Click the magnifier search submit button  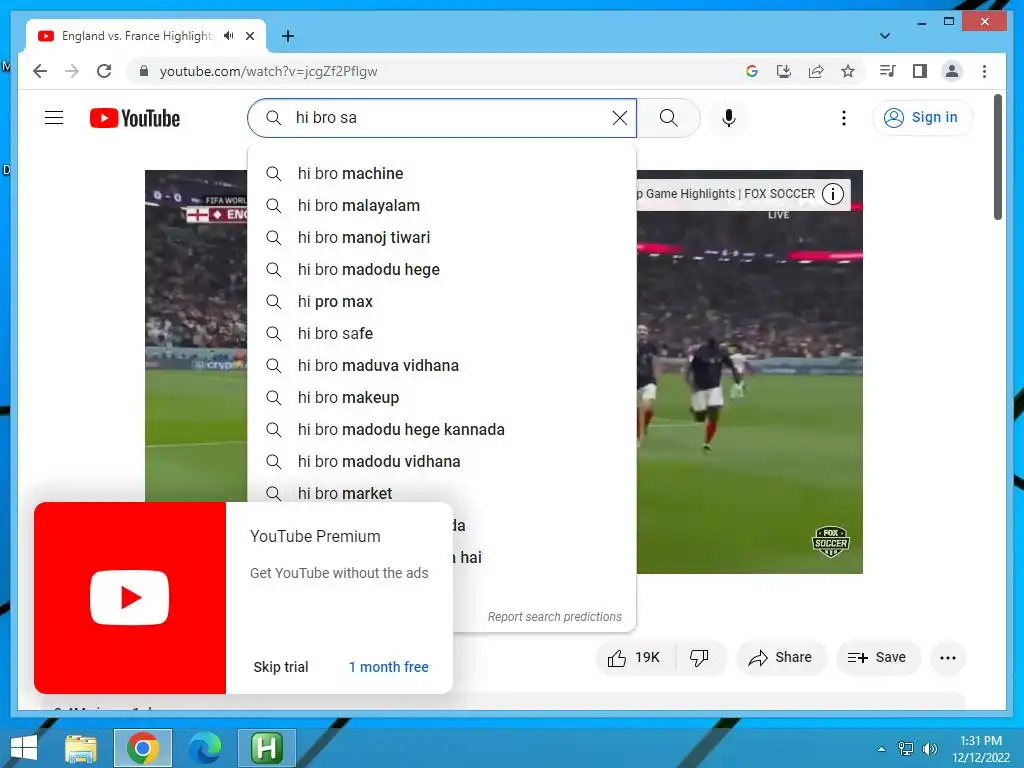(x=668, y=118)
